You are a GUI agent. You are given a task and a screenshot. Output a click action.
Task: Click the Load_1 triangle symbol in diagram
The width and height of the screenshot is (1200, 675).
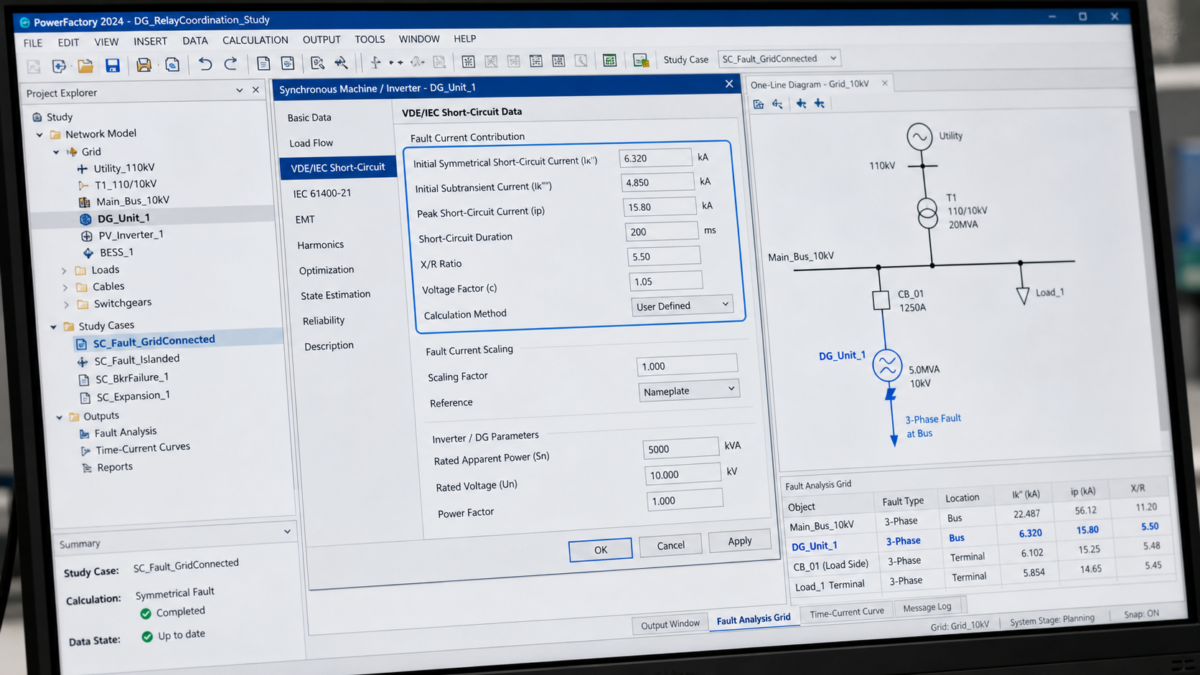1023,296
